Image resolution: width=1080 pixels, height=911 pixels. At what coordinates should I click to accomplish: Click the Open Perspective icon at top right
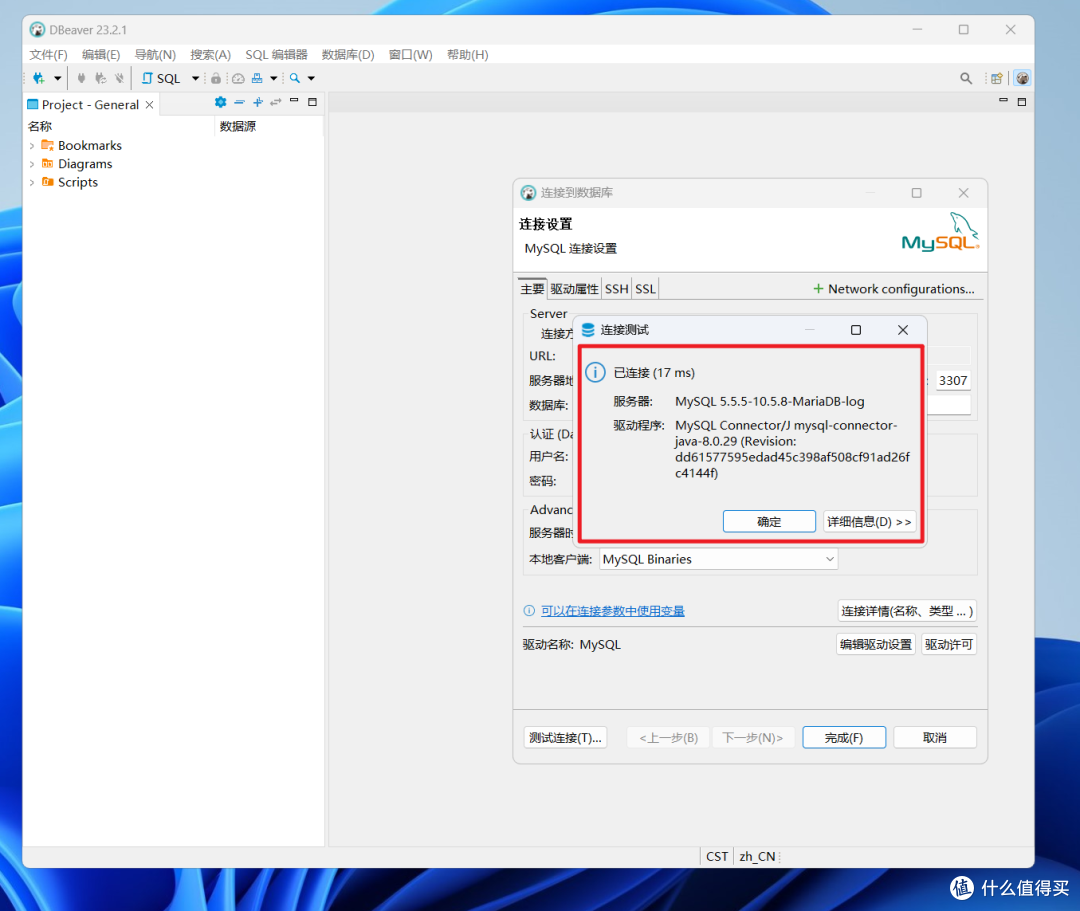[x=996, y=78]
